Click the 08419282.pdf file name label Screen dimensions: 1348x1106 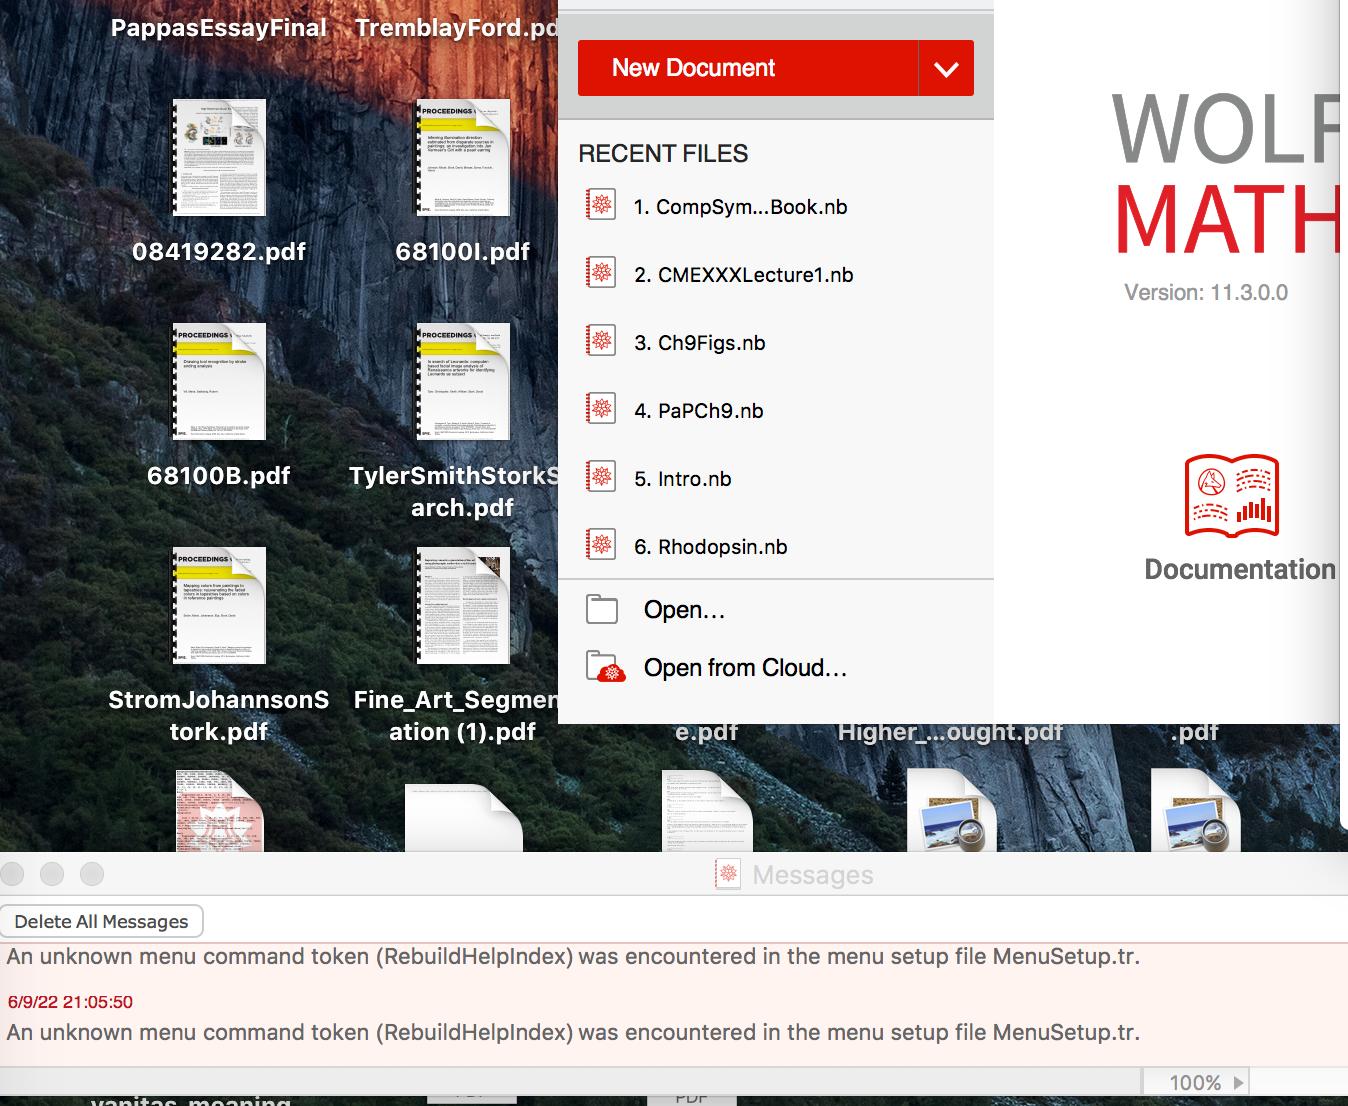pos(219,251)
